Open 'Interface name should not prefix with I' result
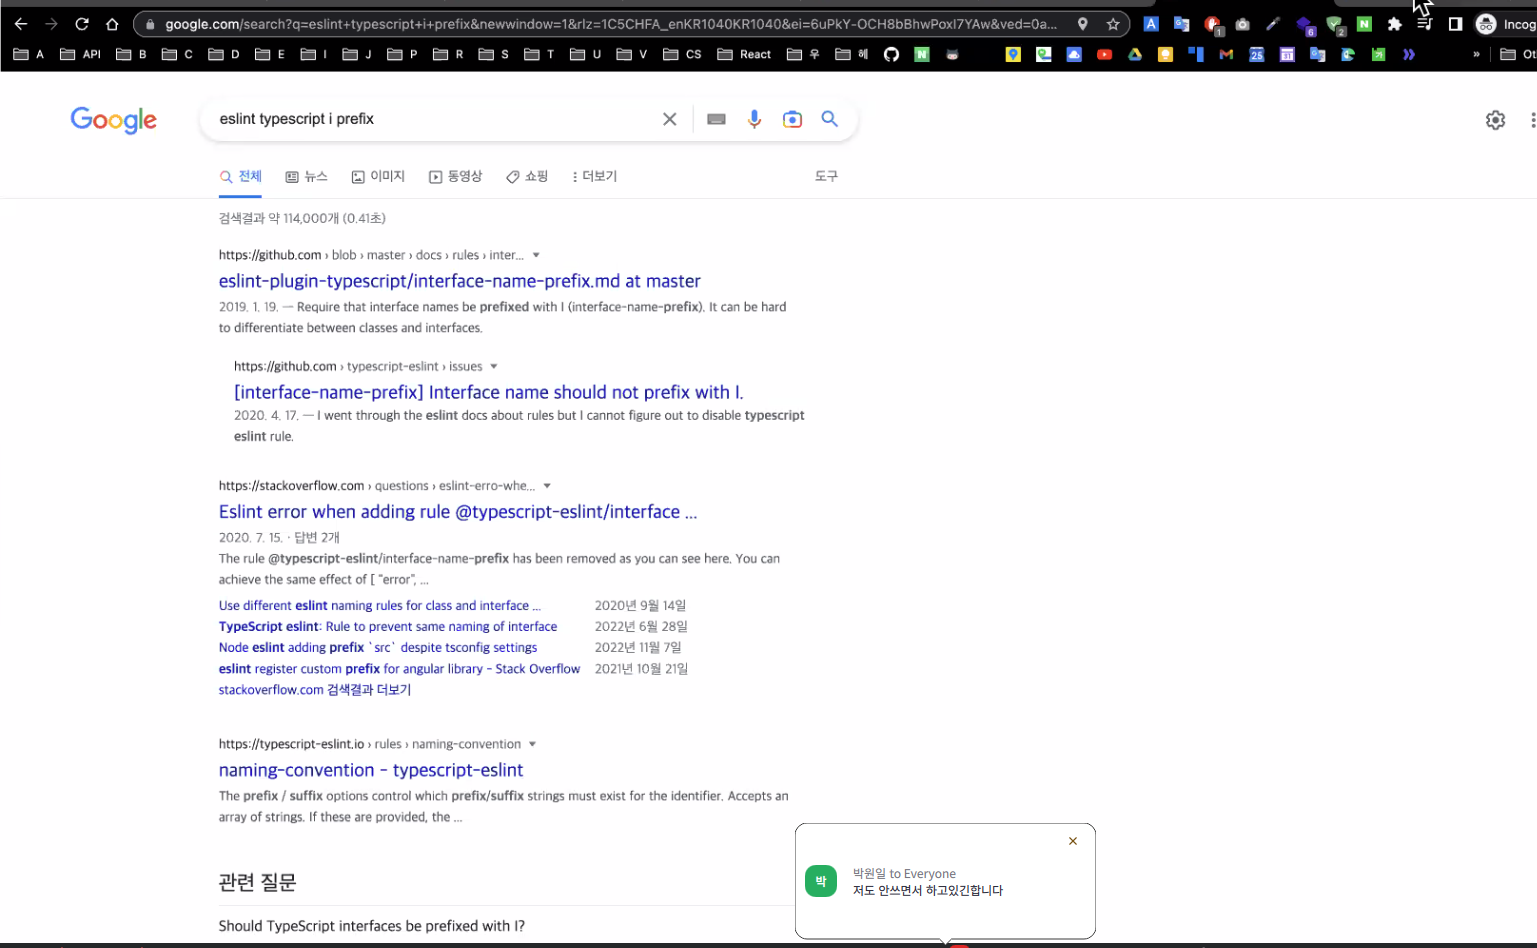The width and height of the screenshot is (1537, 948). click(489, 392)
